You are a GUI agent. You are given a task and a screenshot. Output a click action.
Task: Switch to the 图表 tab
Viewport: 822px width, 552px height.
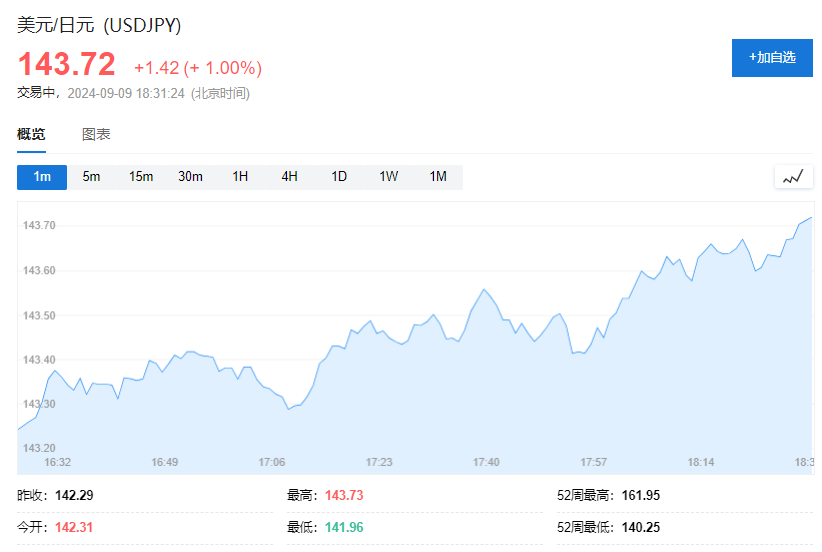(96, 134)
